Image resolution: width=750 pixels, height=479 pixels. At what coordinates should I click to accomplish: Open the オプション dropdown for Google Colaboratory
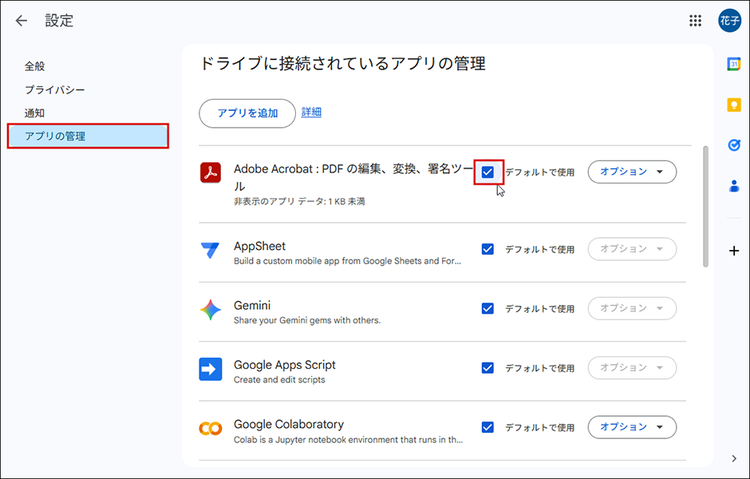tap(632, 427)
